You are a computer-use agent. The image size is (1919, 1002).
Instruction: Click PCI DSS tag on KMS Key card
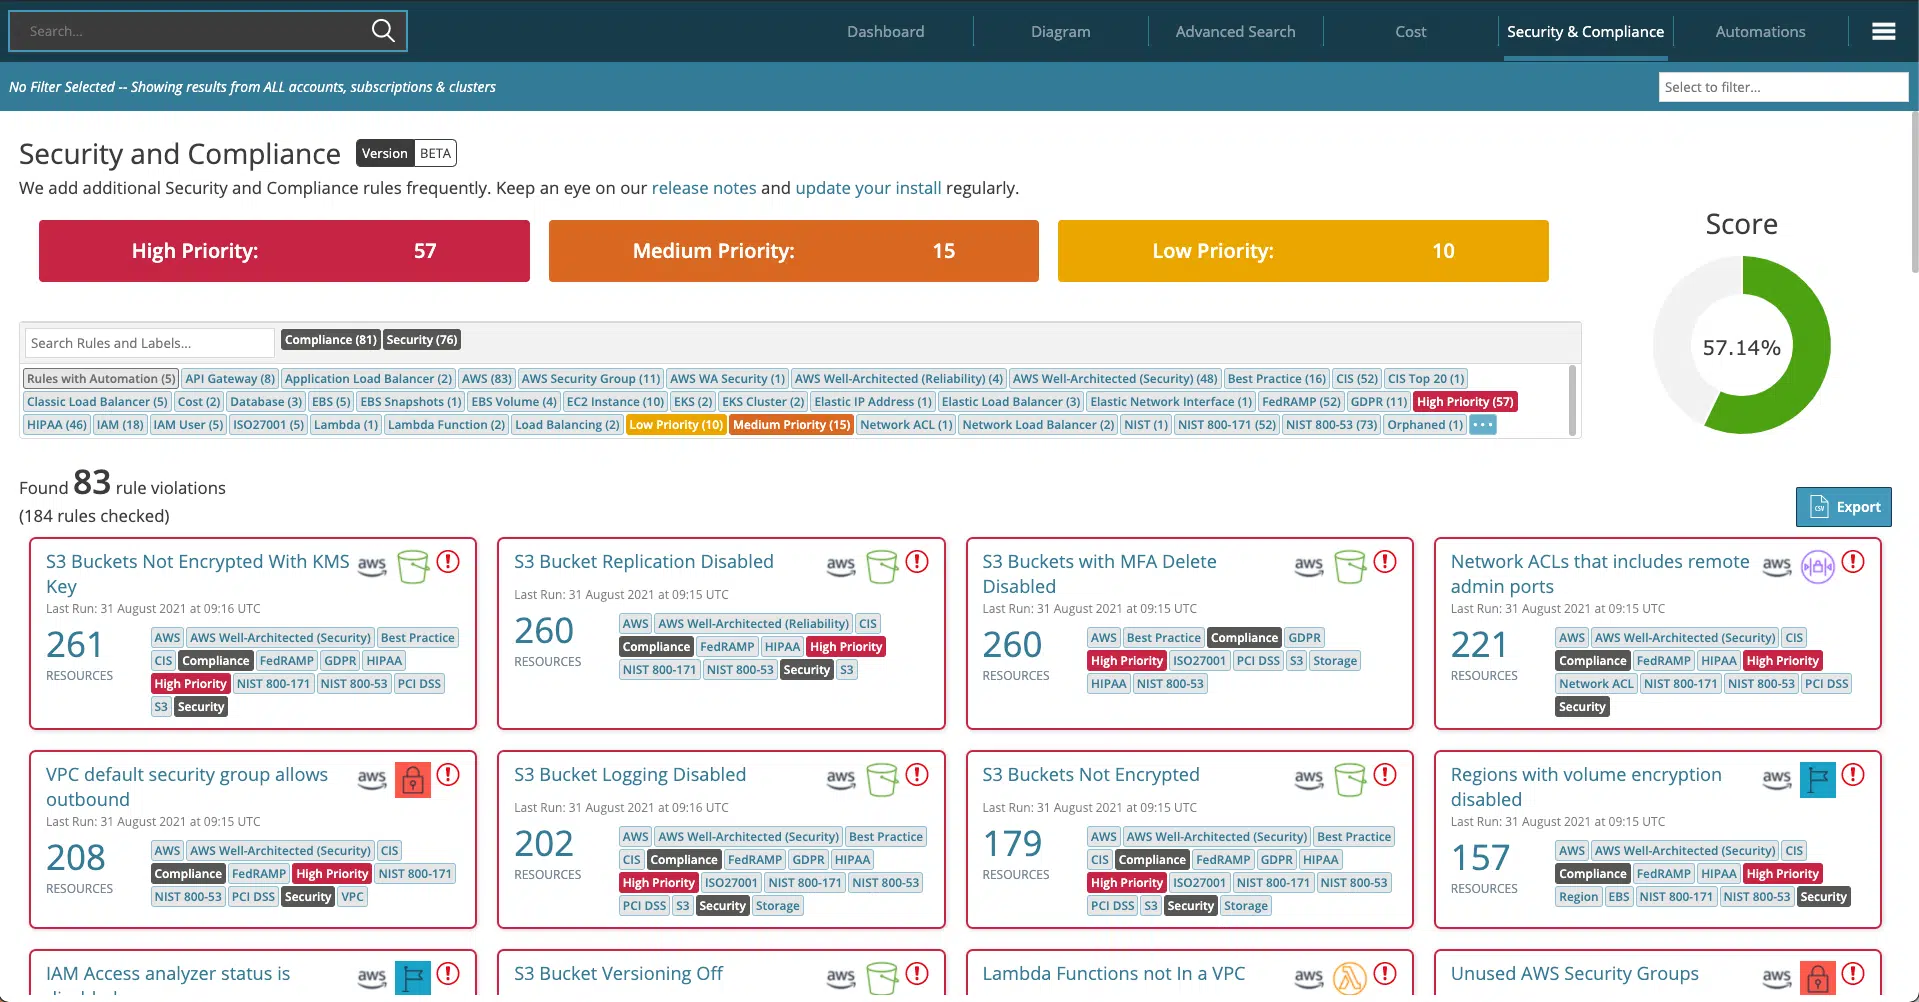pyautogui.click(x=419, y=684)
